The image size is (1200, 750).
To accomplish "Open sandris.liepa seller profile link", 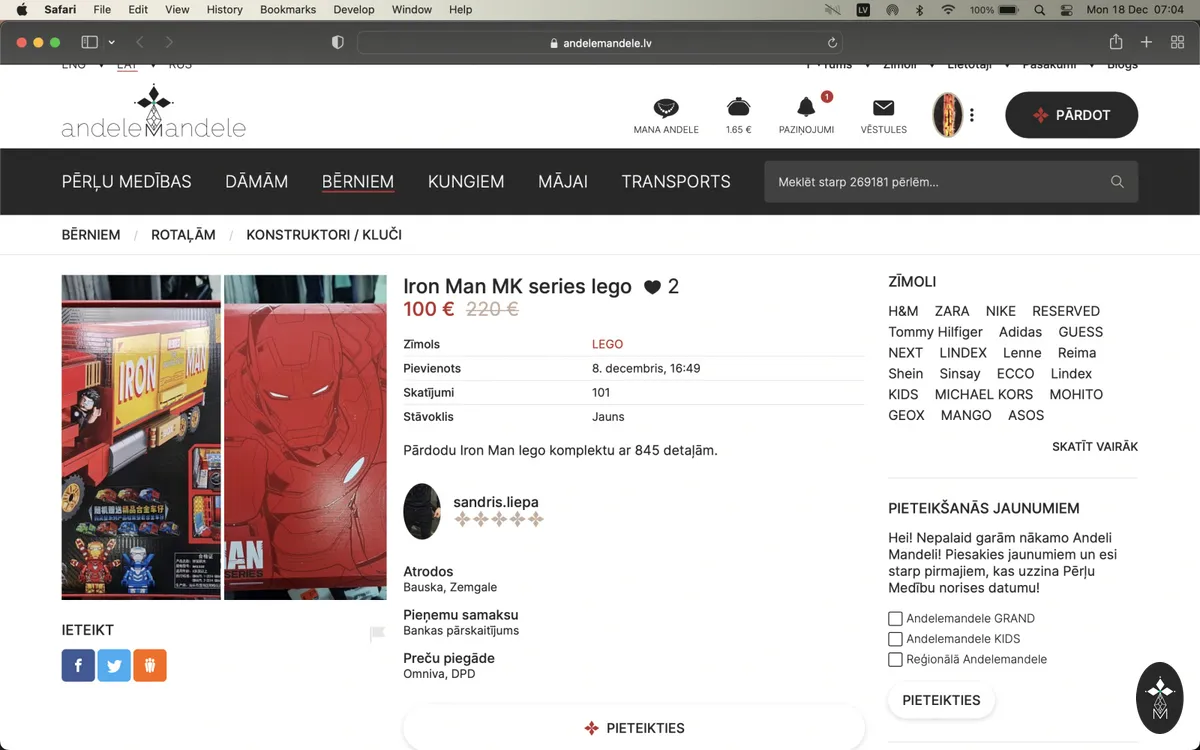I will 496,502.
